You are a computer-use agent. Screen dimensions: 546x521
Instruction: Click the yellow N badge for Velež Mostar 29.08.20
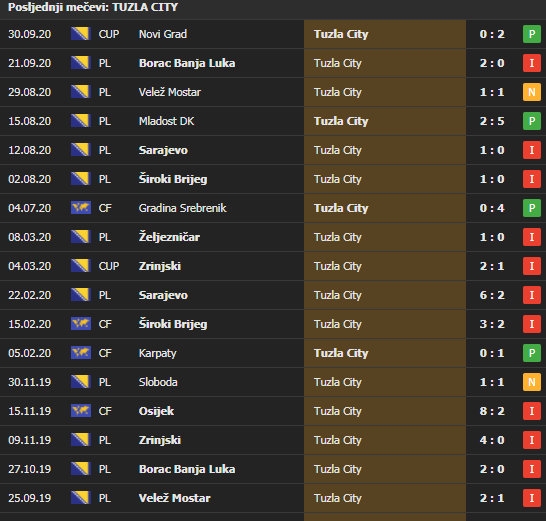tap(531, 92)
